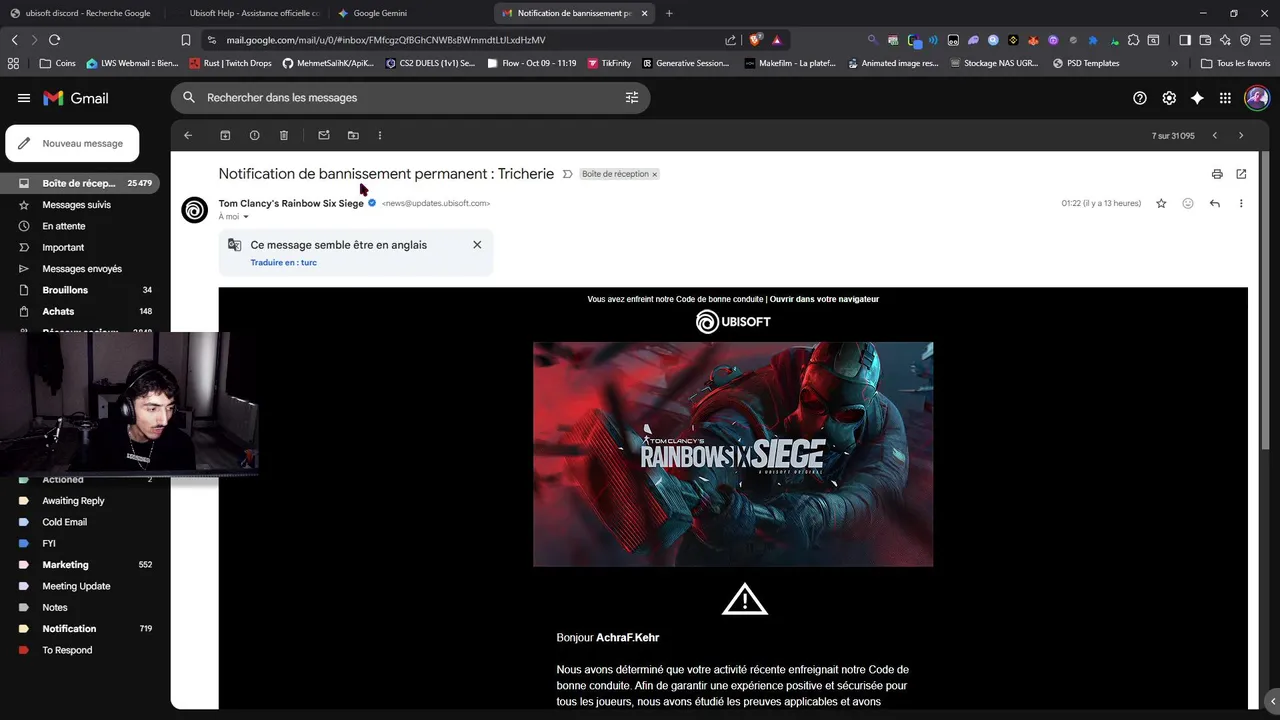Dismiss the translation suggestion banner

pos(477,245)
